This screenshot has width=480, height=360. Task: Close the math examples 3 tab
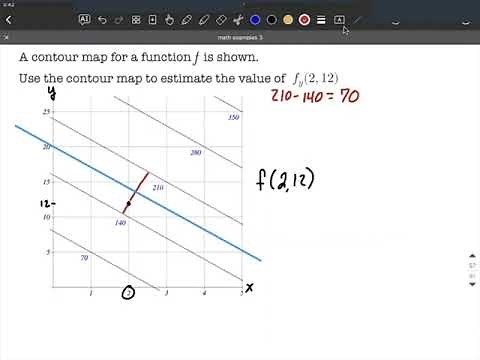coord(5,37)
